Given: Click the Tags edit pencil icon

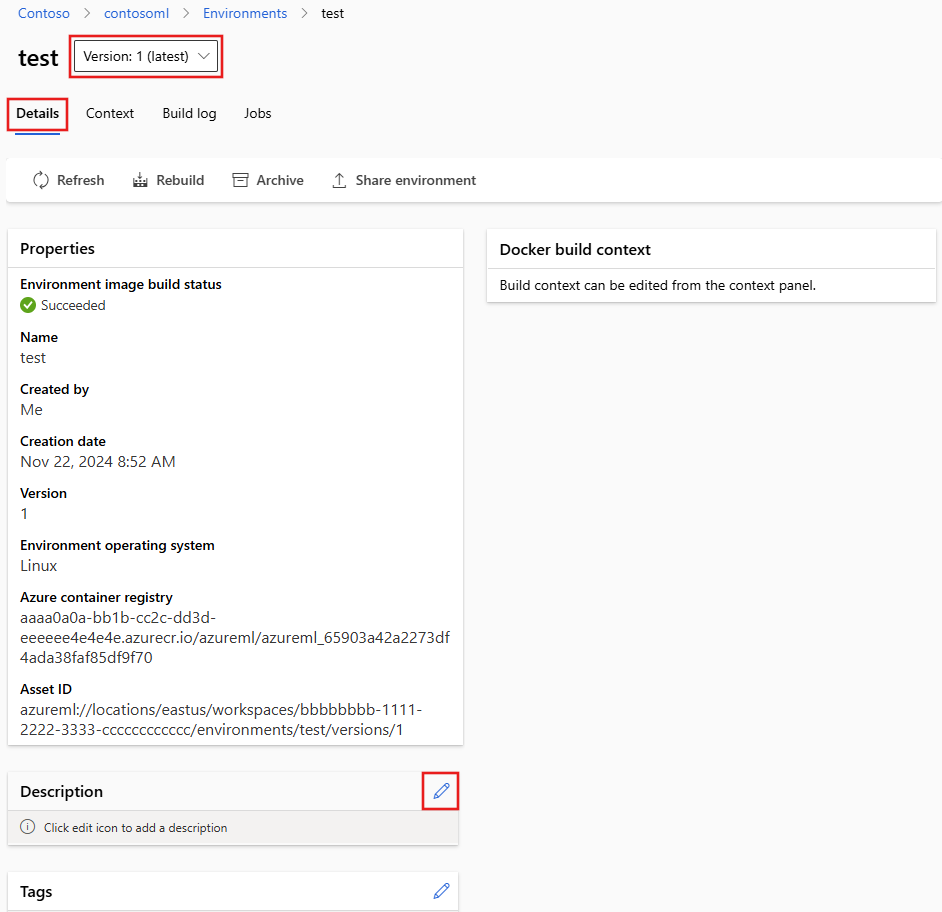Looking at the screenshot, I should (x=441, y=891).
